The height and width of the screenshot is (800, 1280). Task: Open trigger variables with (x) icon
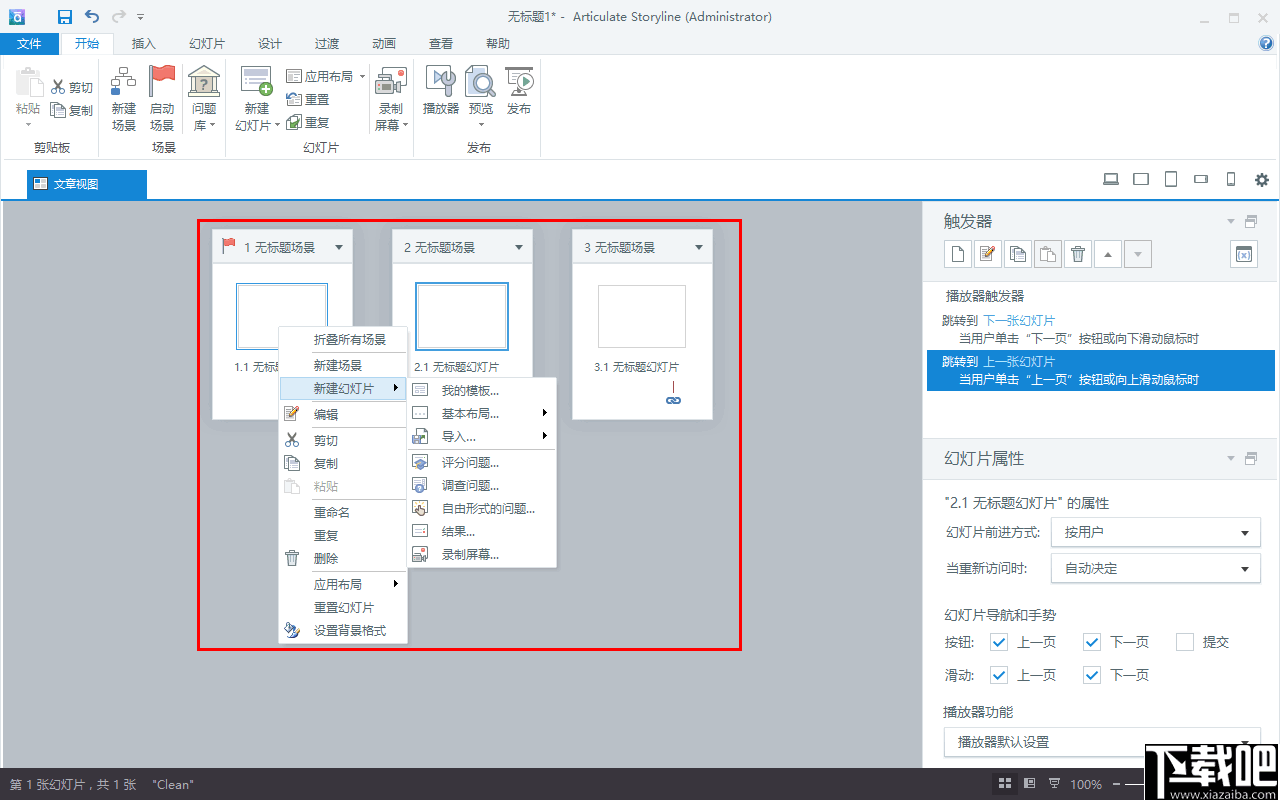[x=1243, y=253]
